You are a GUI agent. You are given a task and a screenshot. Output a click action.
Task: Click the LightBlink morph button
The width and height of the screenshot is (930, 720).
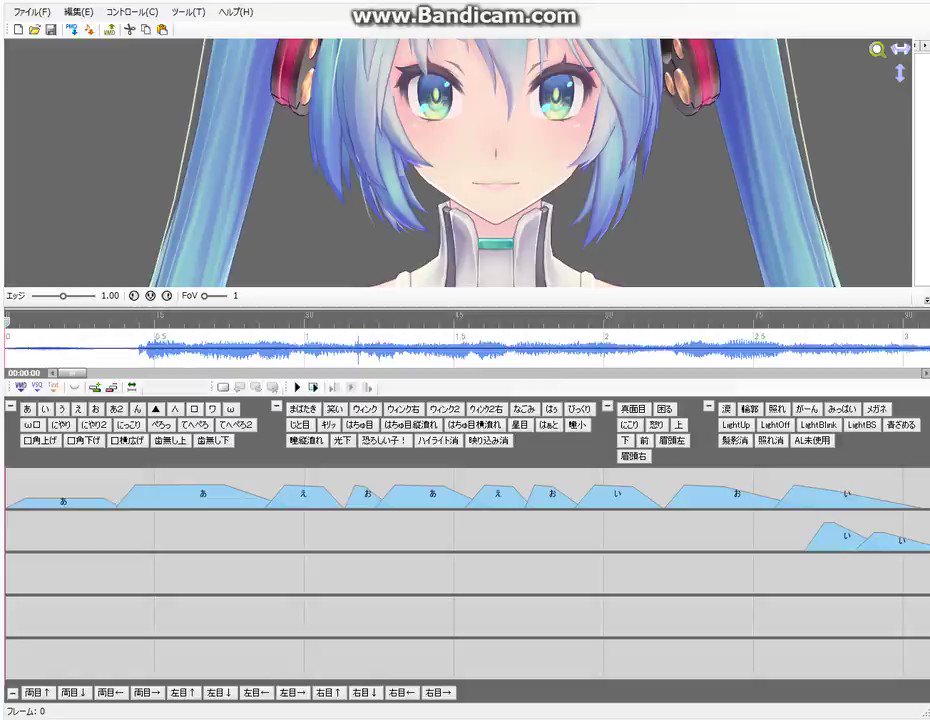click(x=818, y=425)
